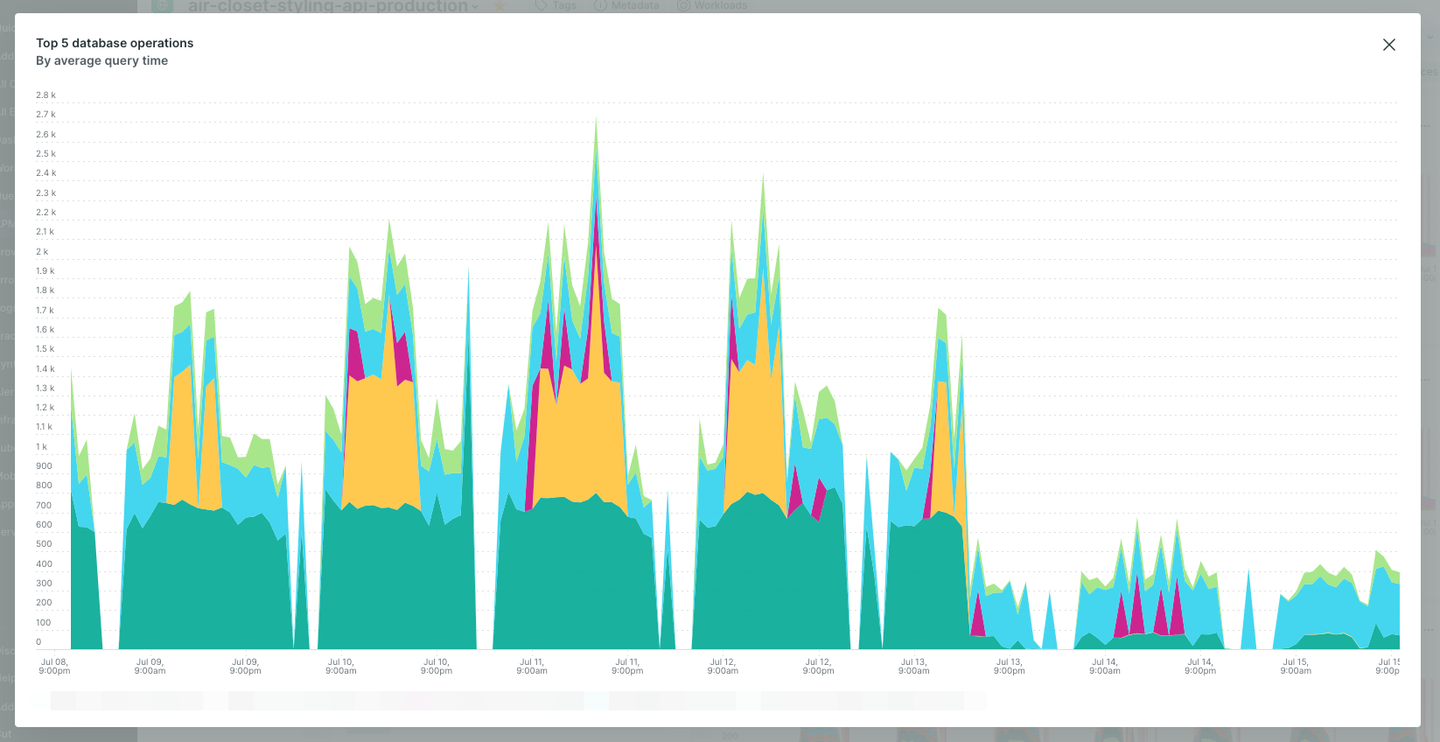This screenshot has height=742, width=1440.
Task: Click the '2 k' y-axis label
Action: pos(42,251)
